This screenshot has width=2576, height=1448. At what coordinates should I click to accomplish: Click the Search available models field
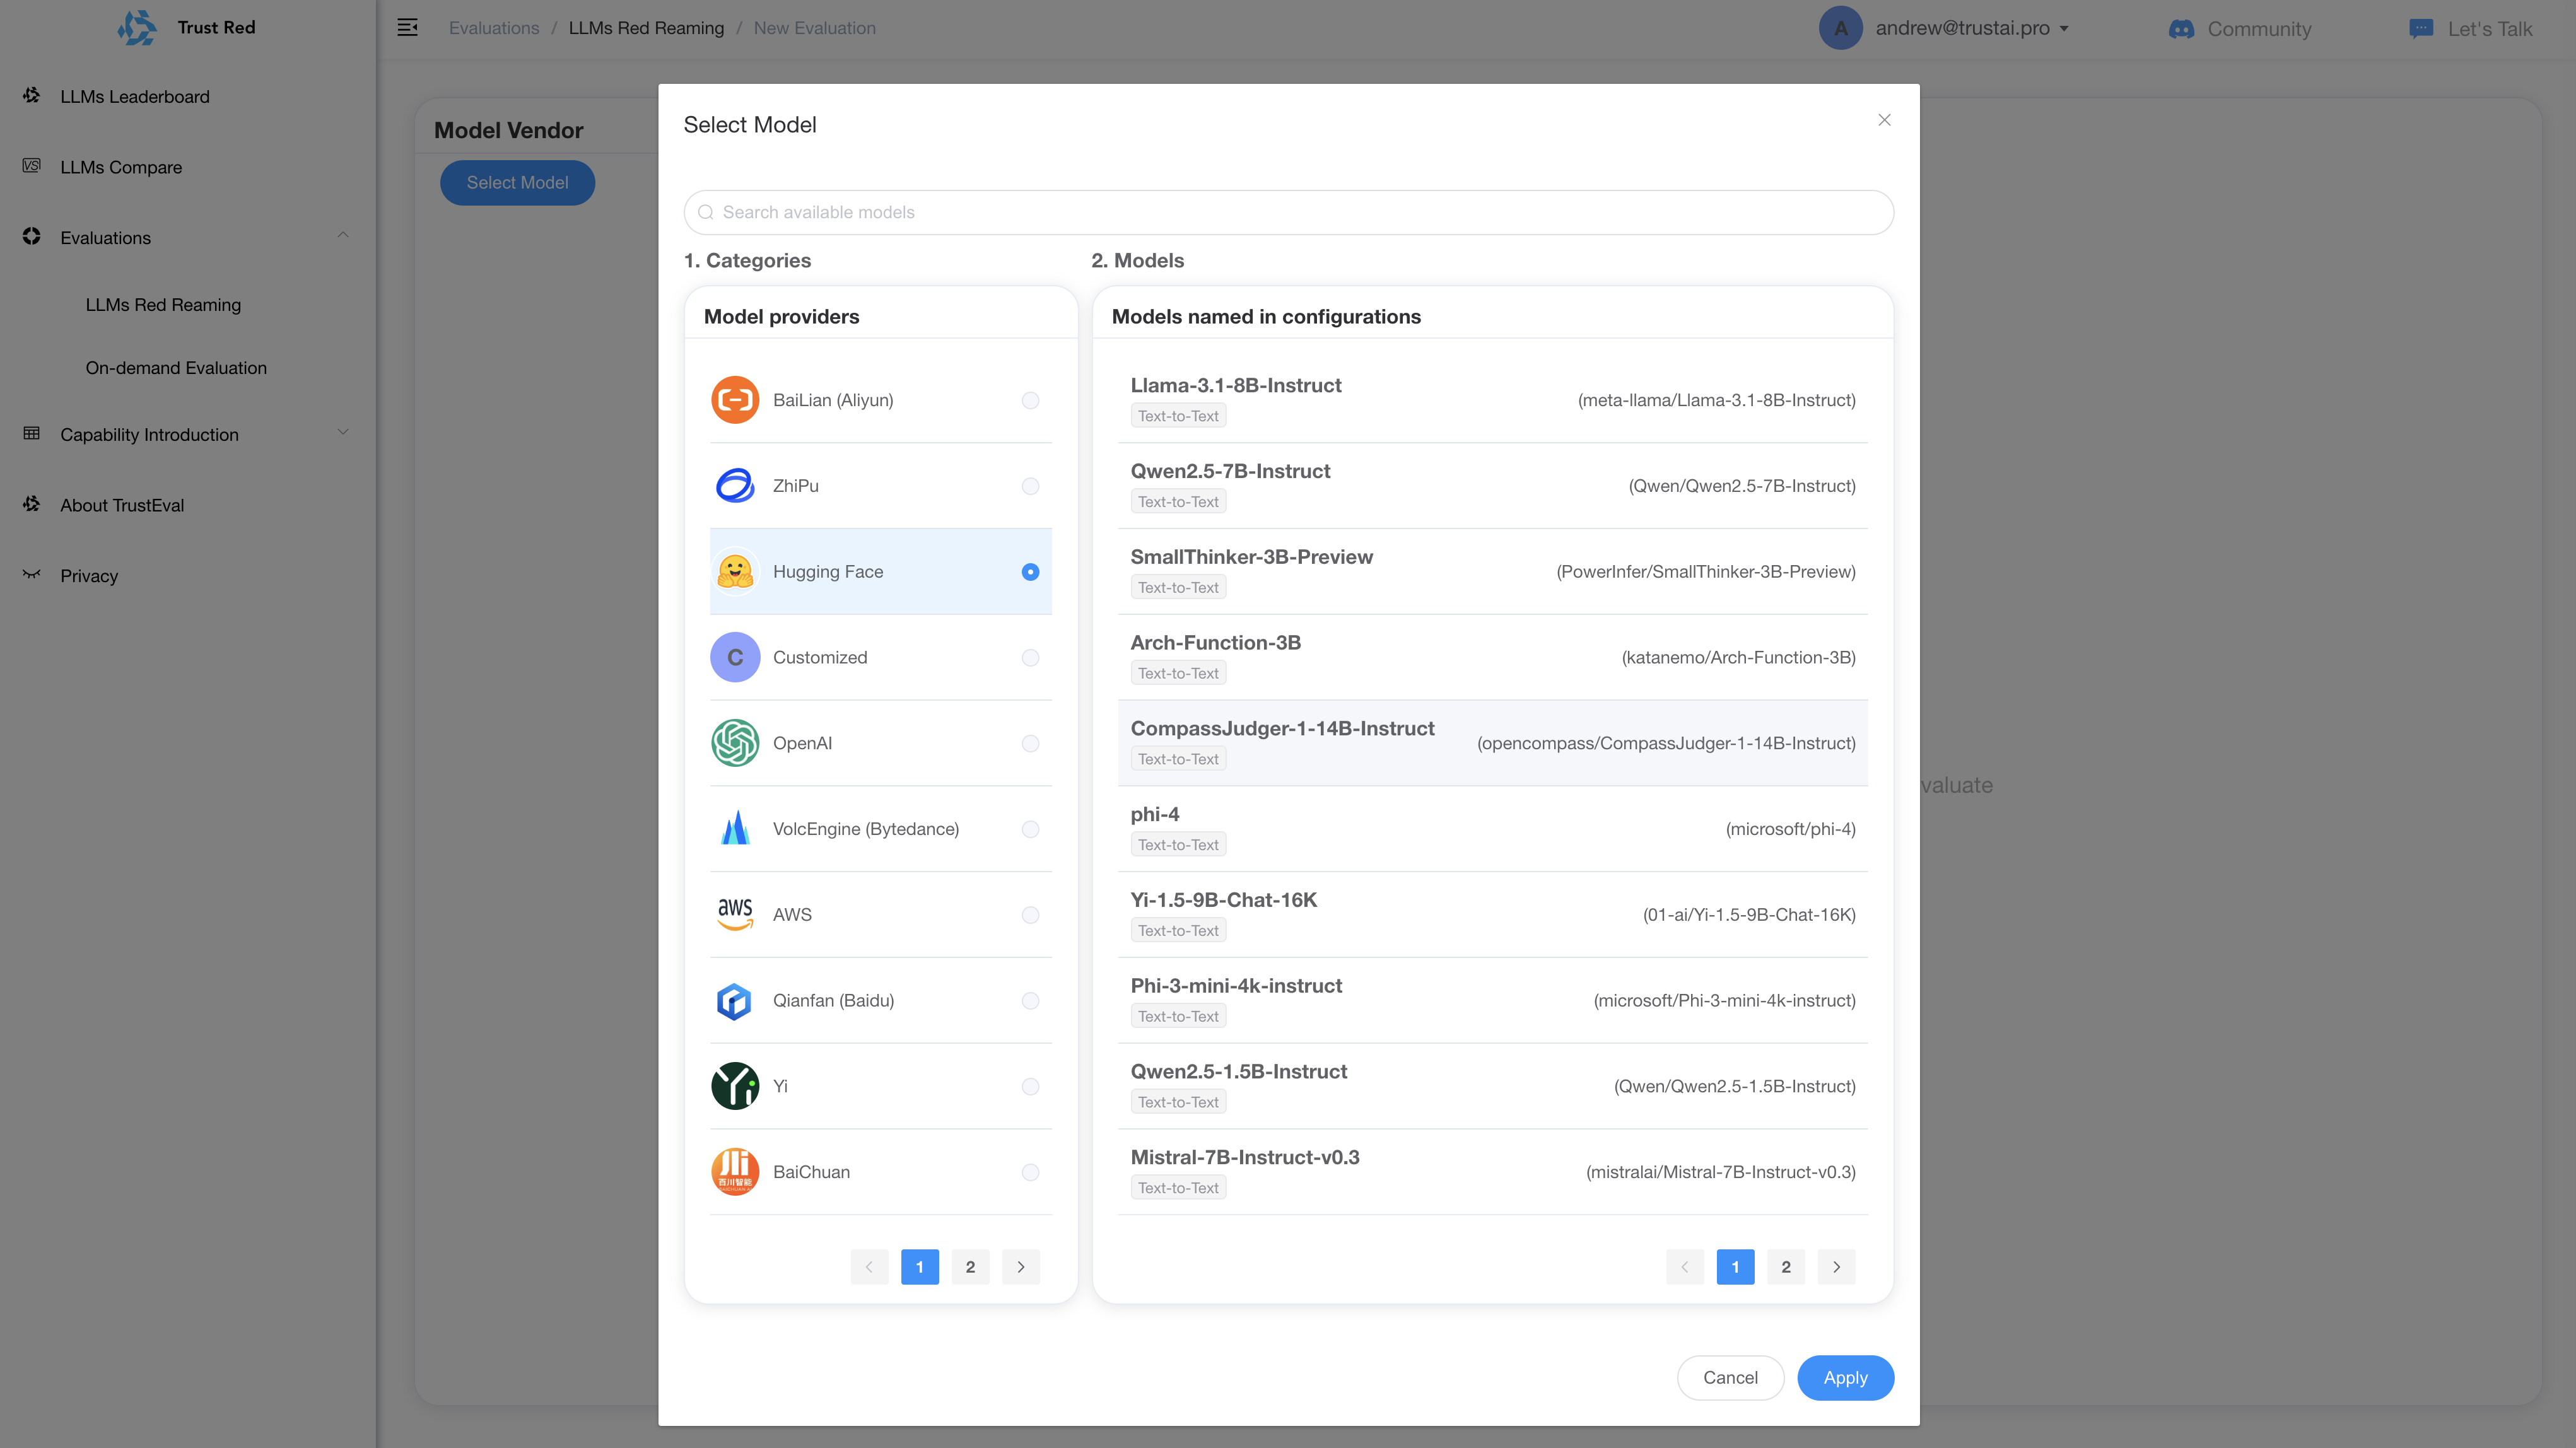pyautogui.click(x=1288, y=212)
